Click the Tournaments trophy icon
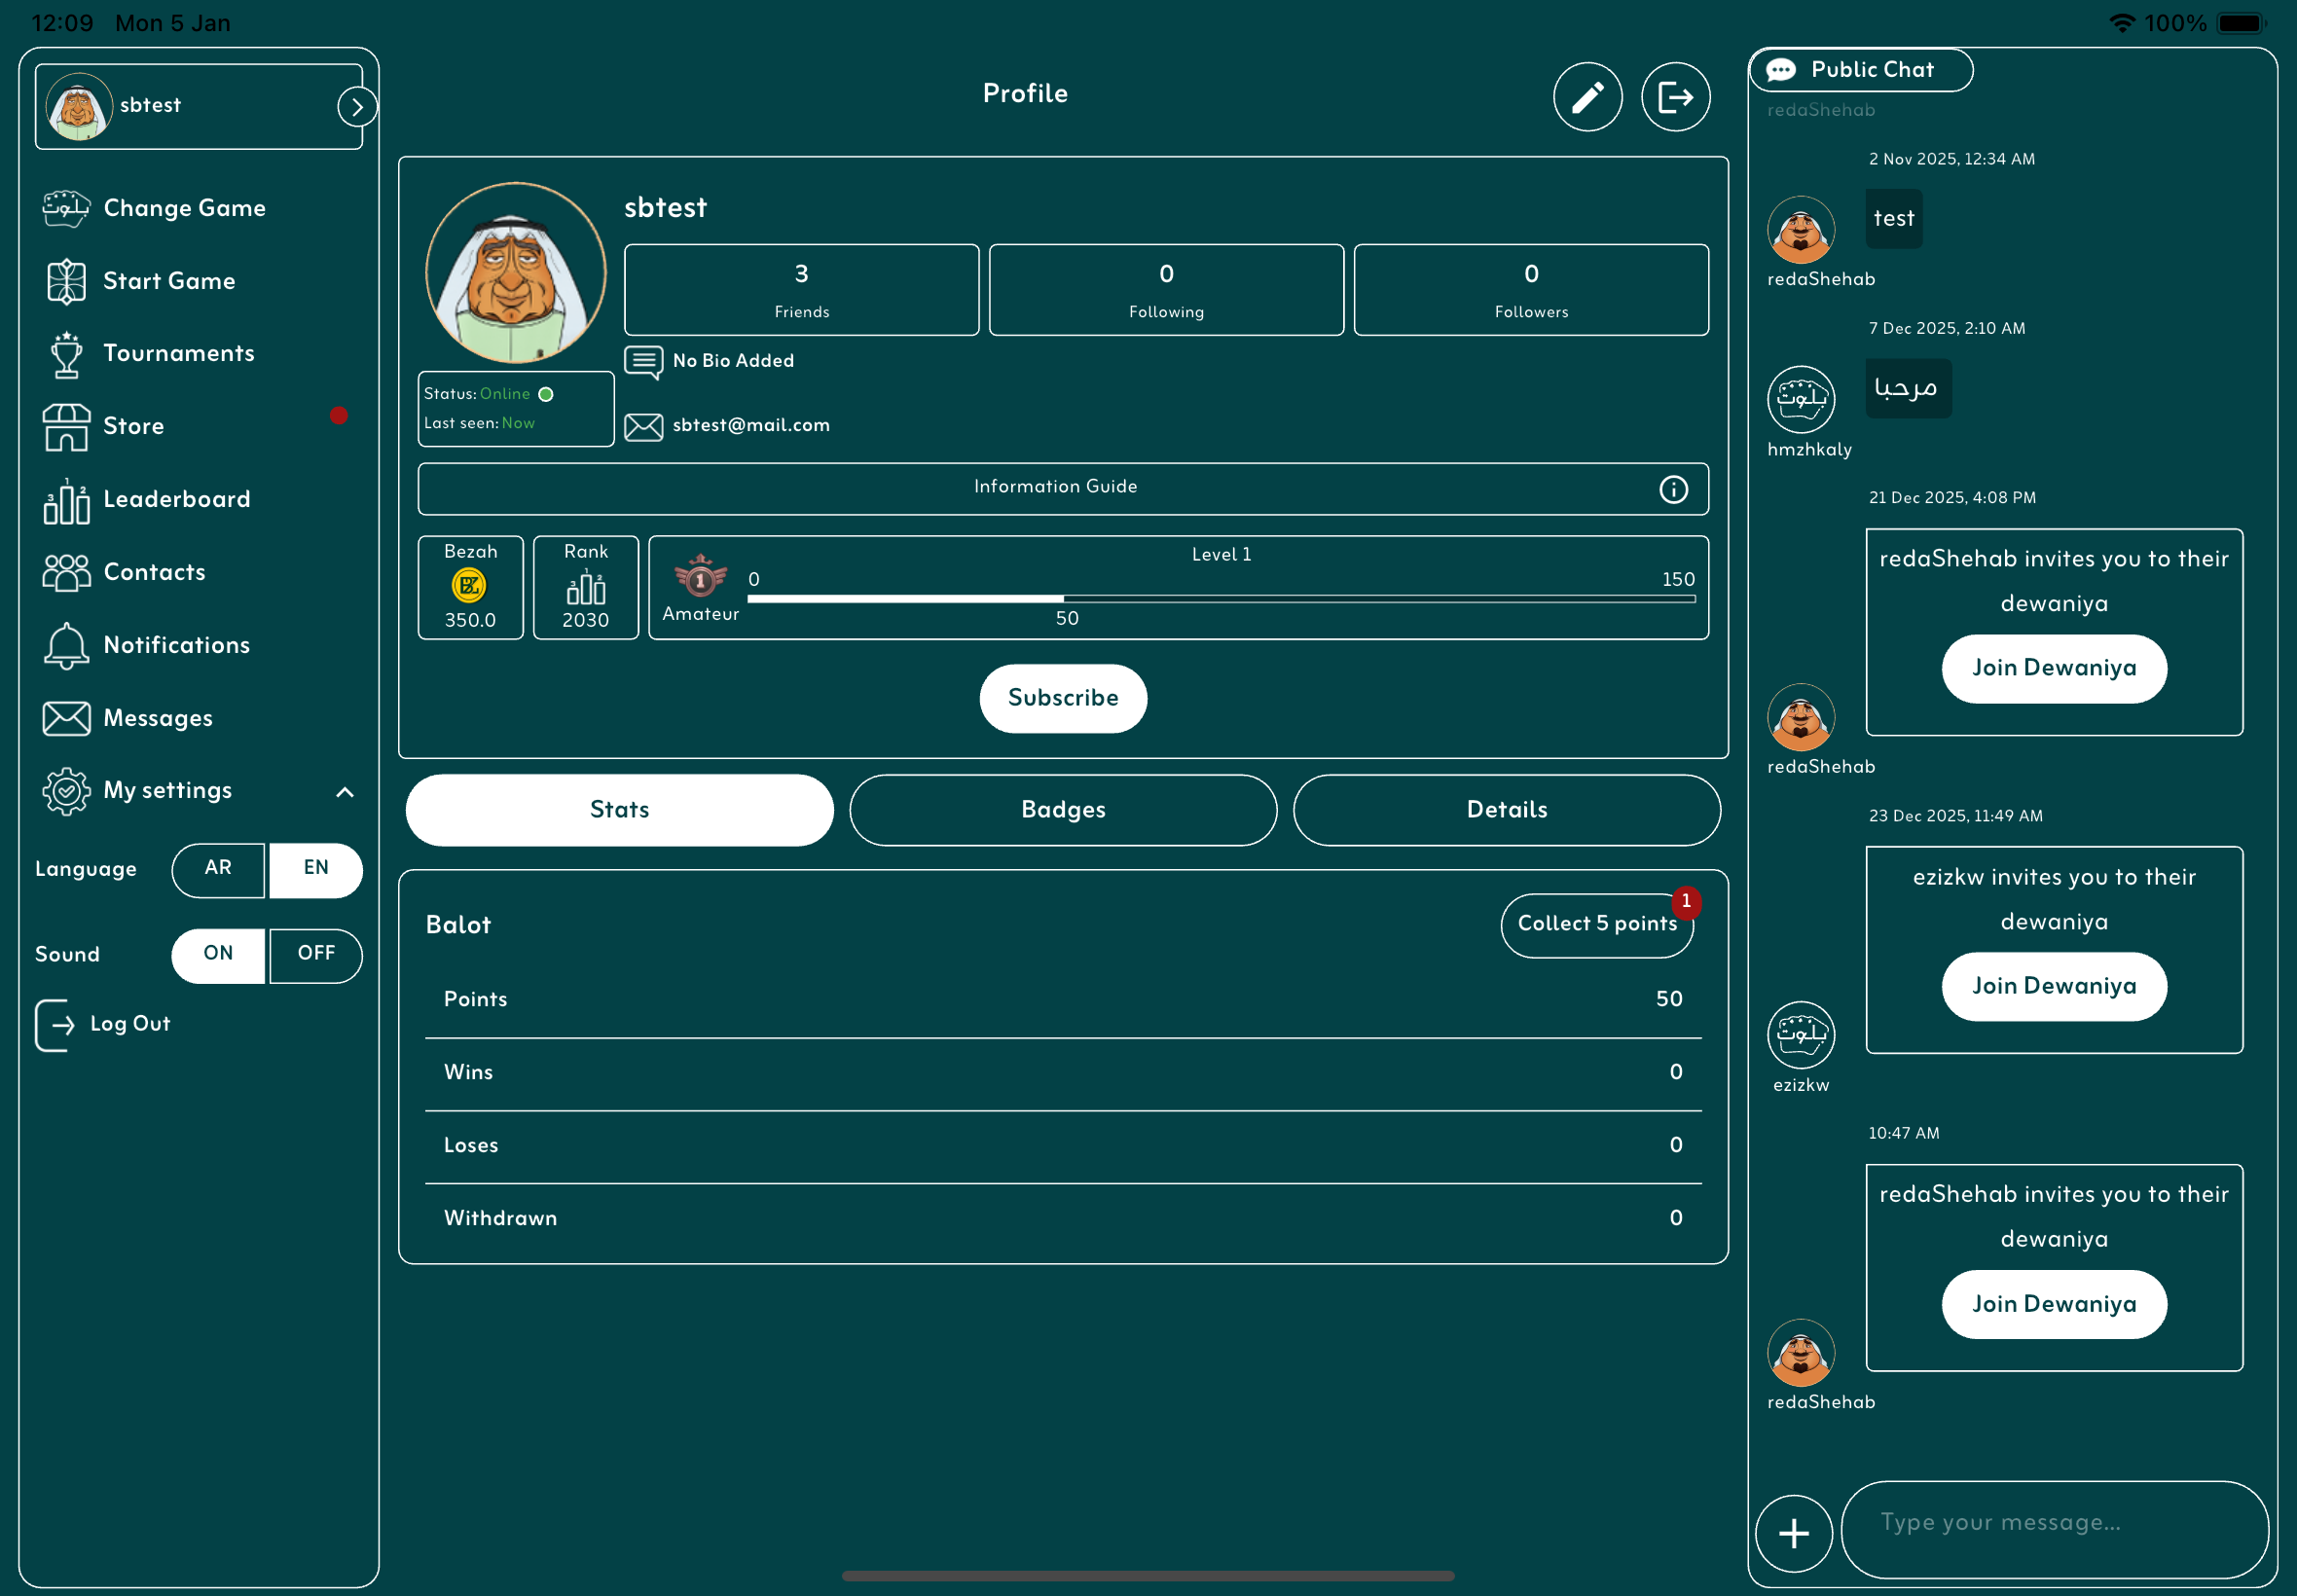 coord(66,354)
